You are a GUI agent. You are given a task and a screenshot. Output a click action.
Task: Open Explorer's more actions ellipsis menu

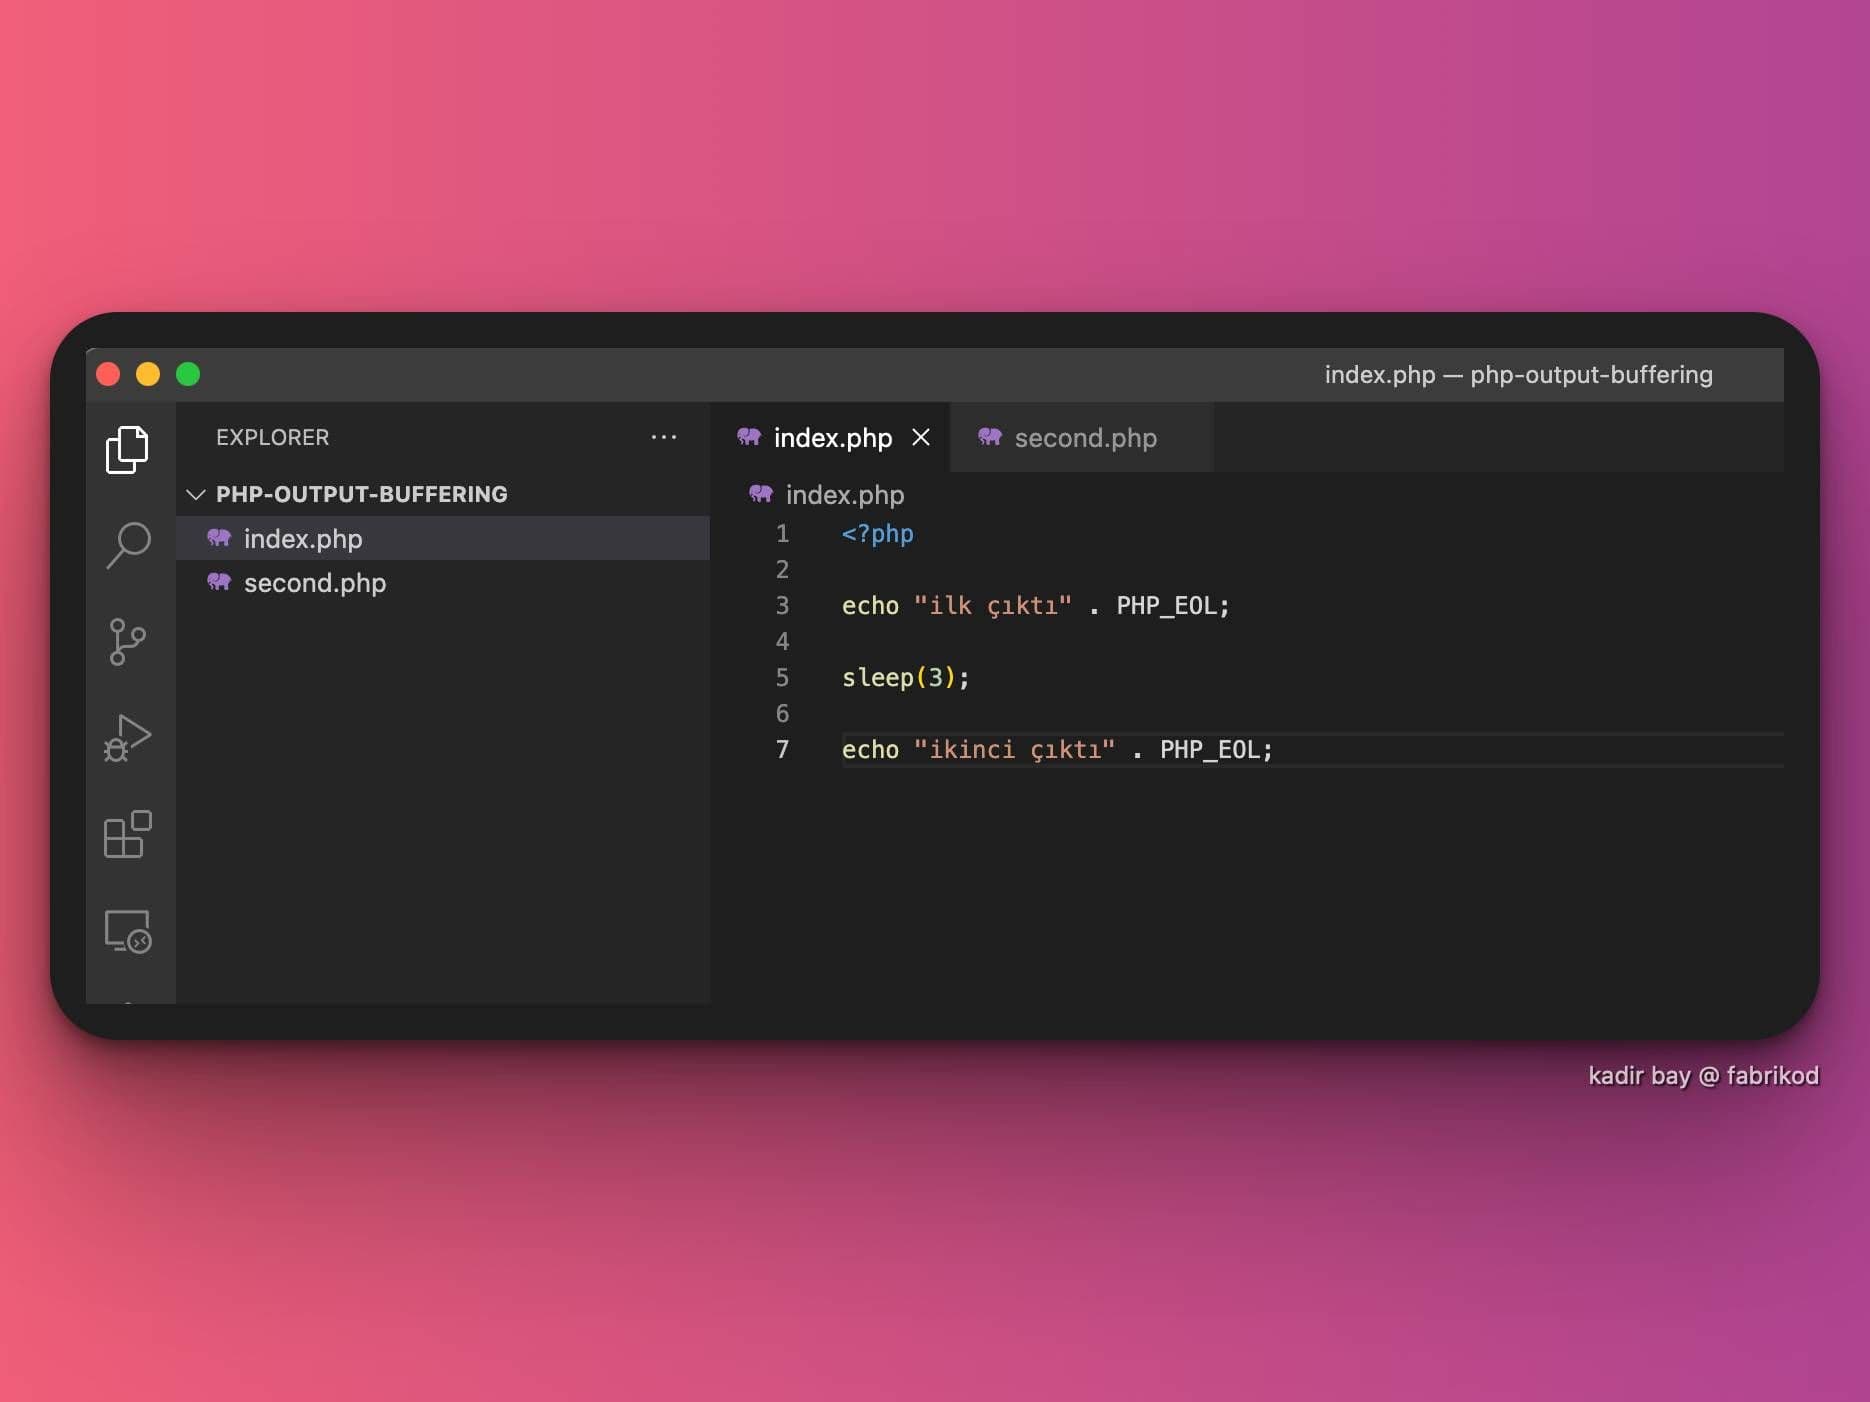pyautogui.click(x=663, y=437)
